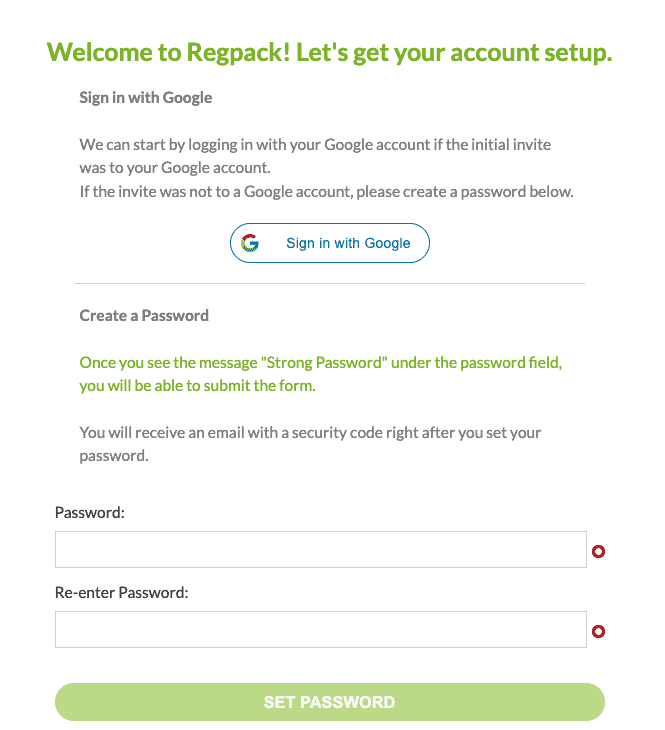Screen dimensions: 665x730
Task: Click the security code email notice text
Action: pyautogui.click(x=310, y=434)
